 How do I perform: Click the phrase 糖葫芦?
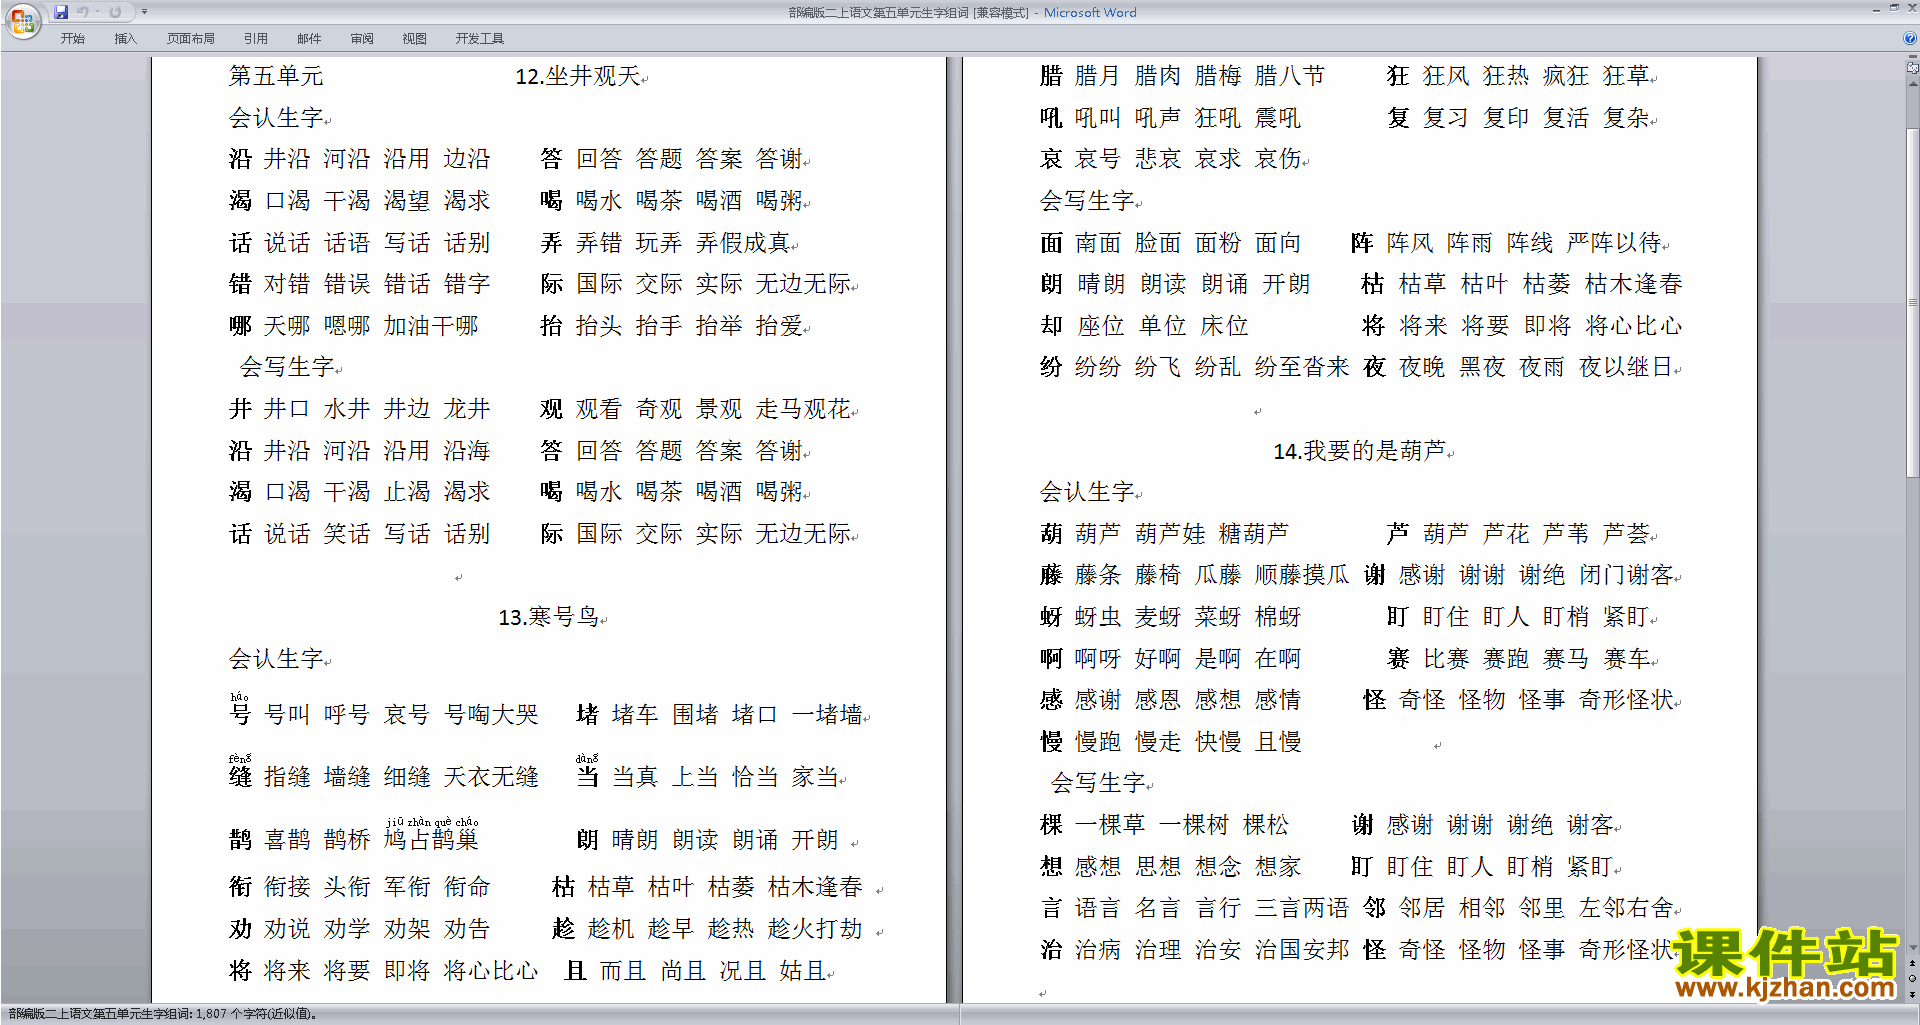pyautogui.click(x=1254, y=535)
